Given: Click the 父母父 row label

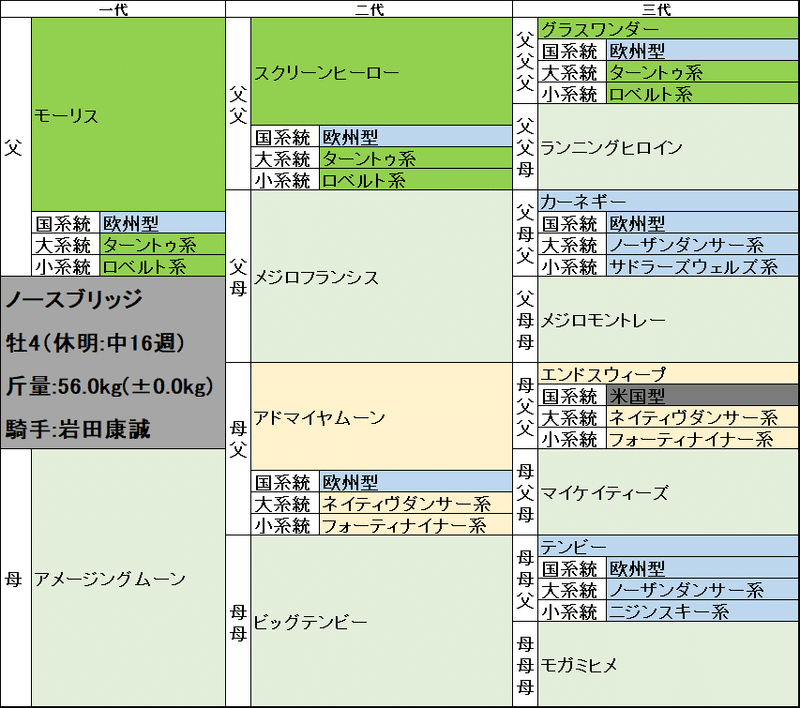Looking at the screenshot, I should pos(525,234).
